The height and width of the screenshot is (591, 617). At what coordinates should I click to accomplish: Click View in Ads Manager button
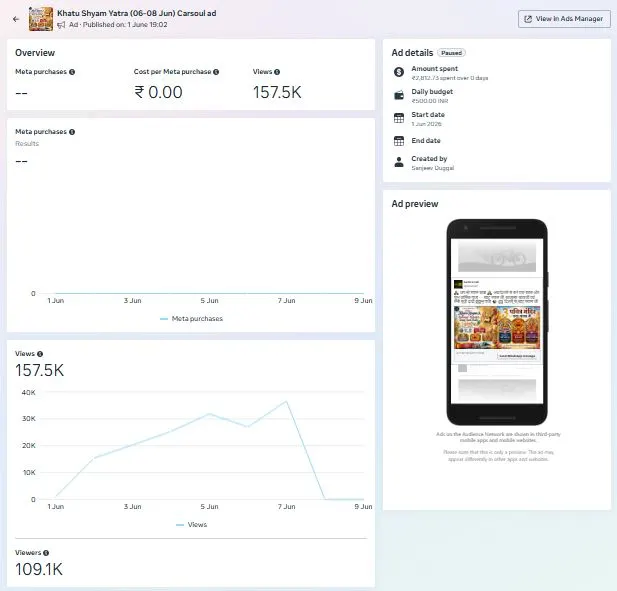[565, 18]
